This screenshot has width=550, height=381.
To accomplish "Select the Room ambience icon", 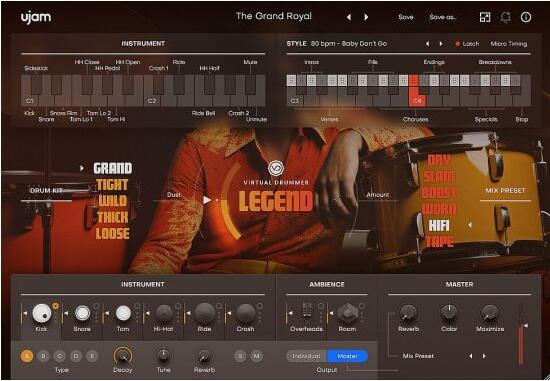I will point(347,313).
